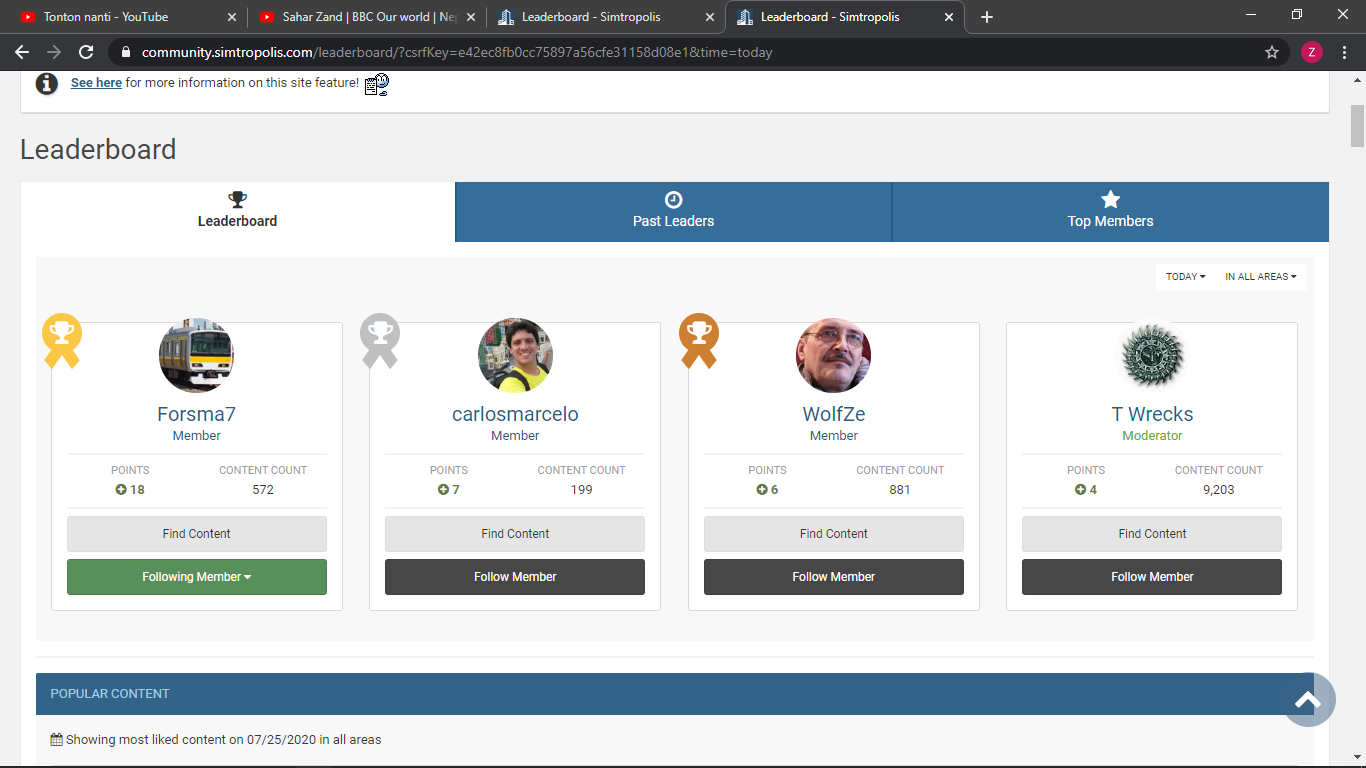Click the green plus icon beside 18 points
This screenshot has height=768, width=1366.
coord(121,490)
